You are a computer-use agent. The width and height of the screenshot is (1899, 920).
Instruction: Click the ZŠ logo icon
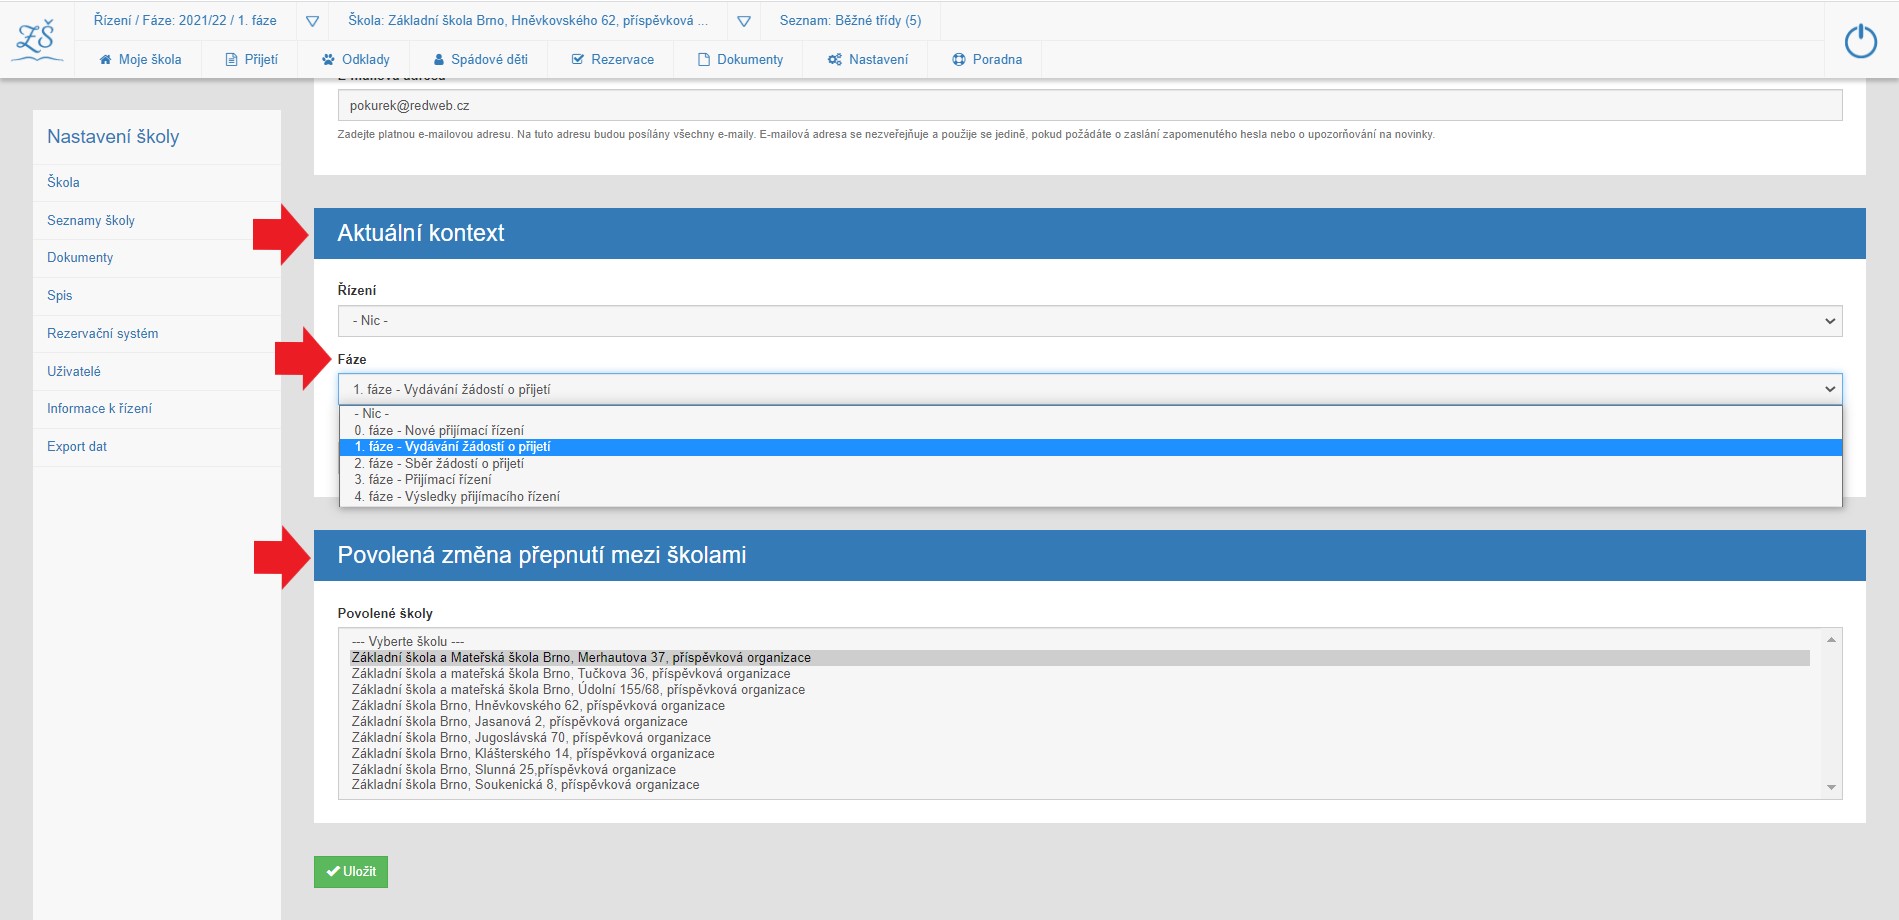37,40
